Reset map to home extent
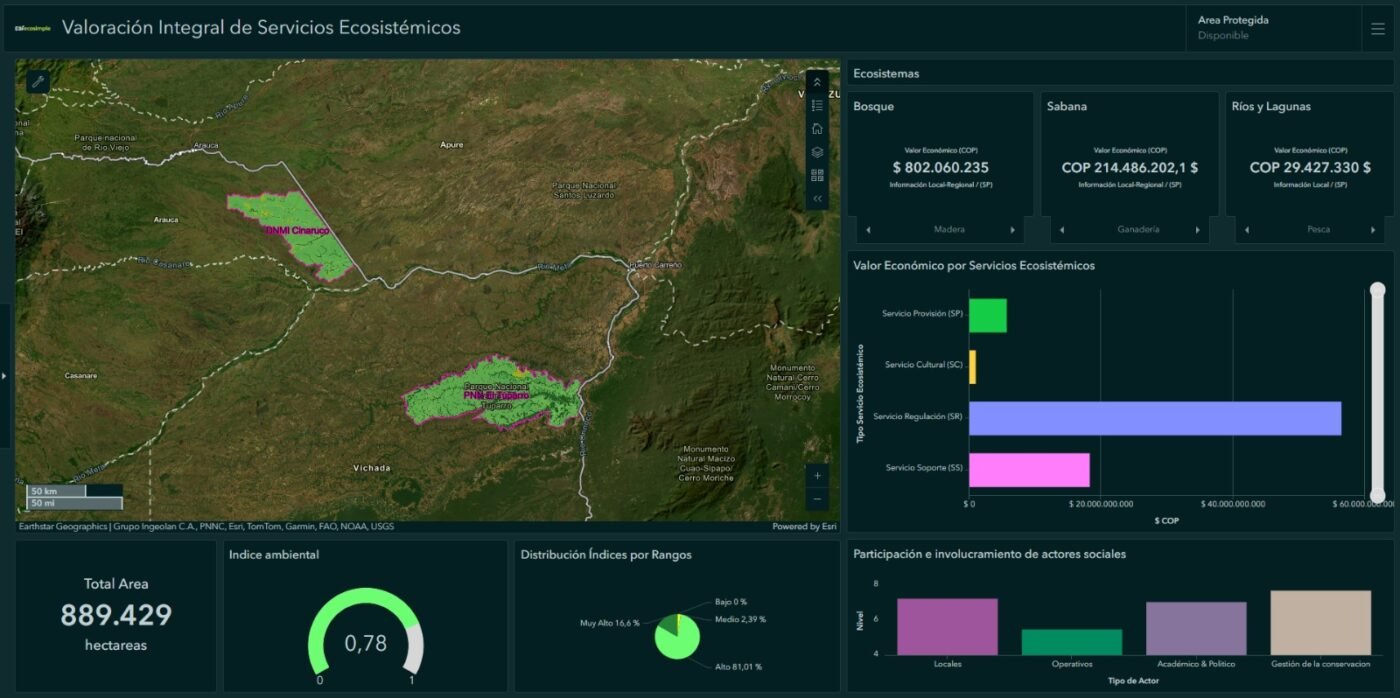The height and width of the screenshot is (698, 1400). pyautogui.click(x=817, y=128)
